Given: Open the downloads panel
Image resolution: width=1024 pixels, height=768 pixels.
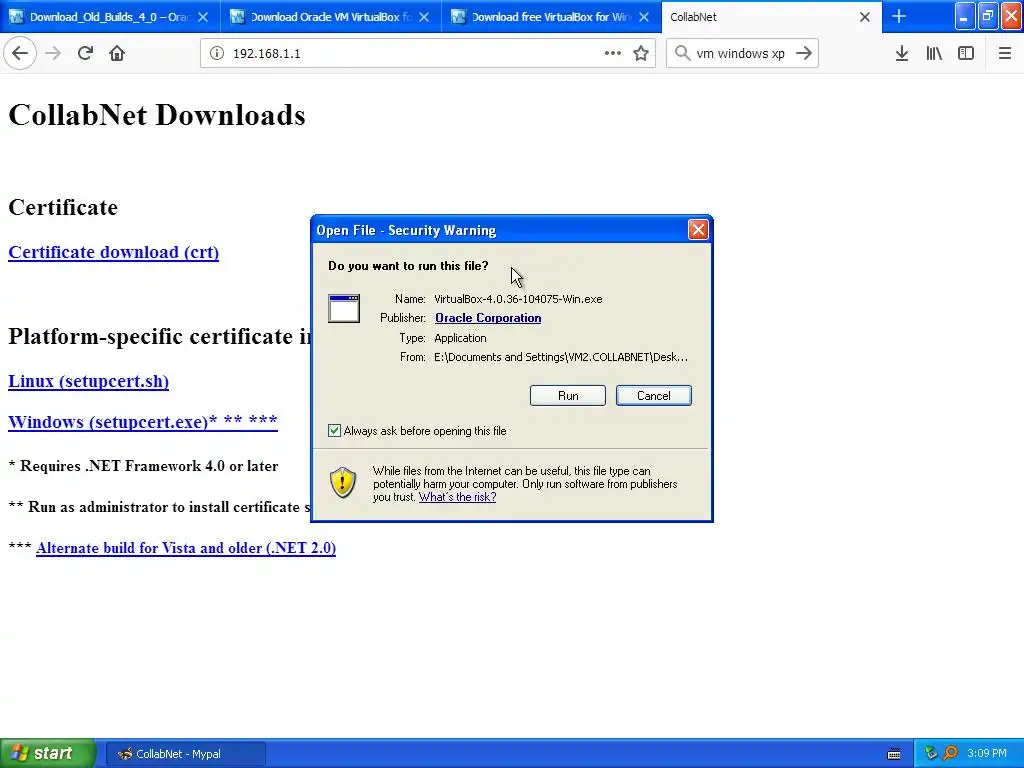Looking at the screenshot, I should point(902,53).
